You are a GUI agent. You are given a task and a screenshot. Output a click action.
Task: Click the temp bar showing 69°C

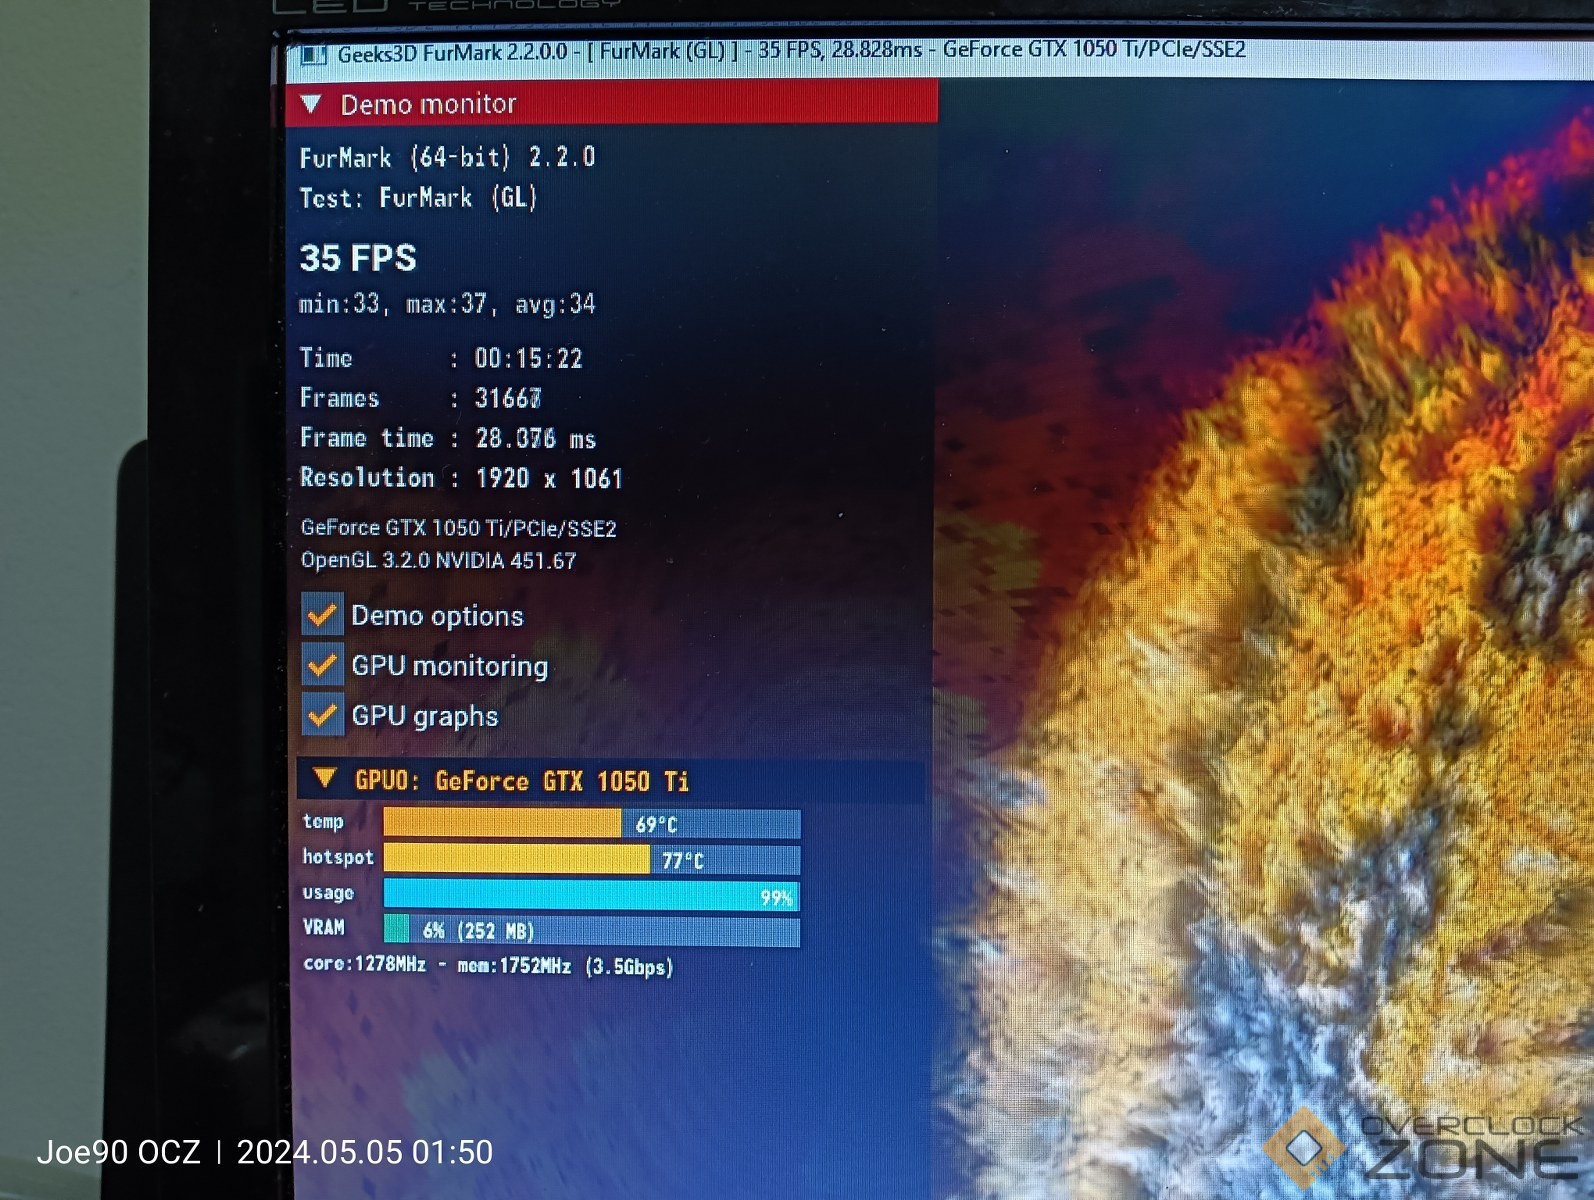click(x=591, y=823)
